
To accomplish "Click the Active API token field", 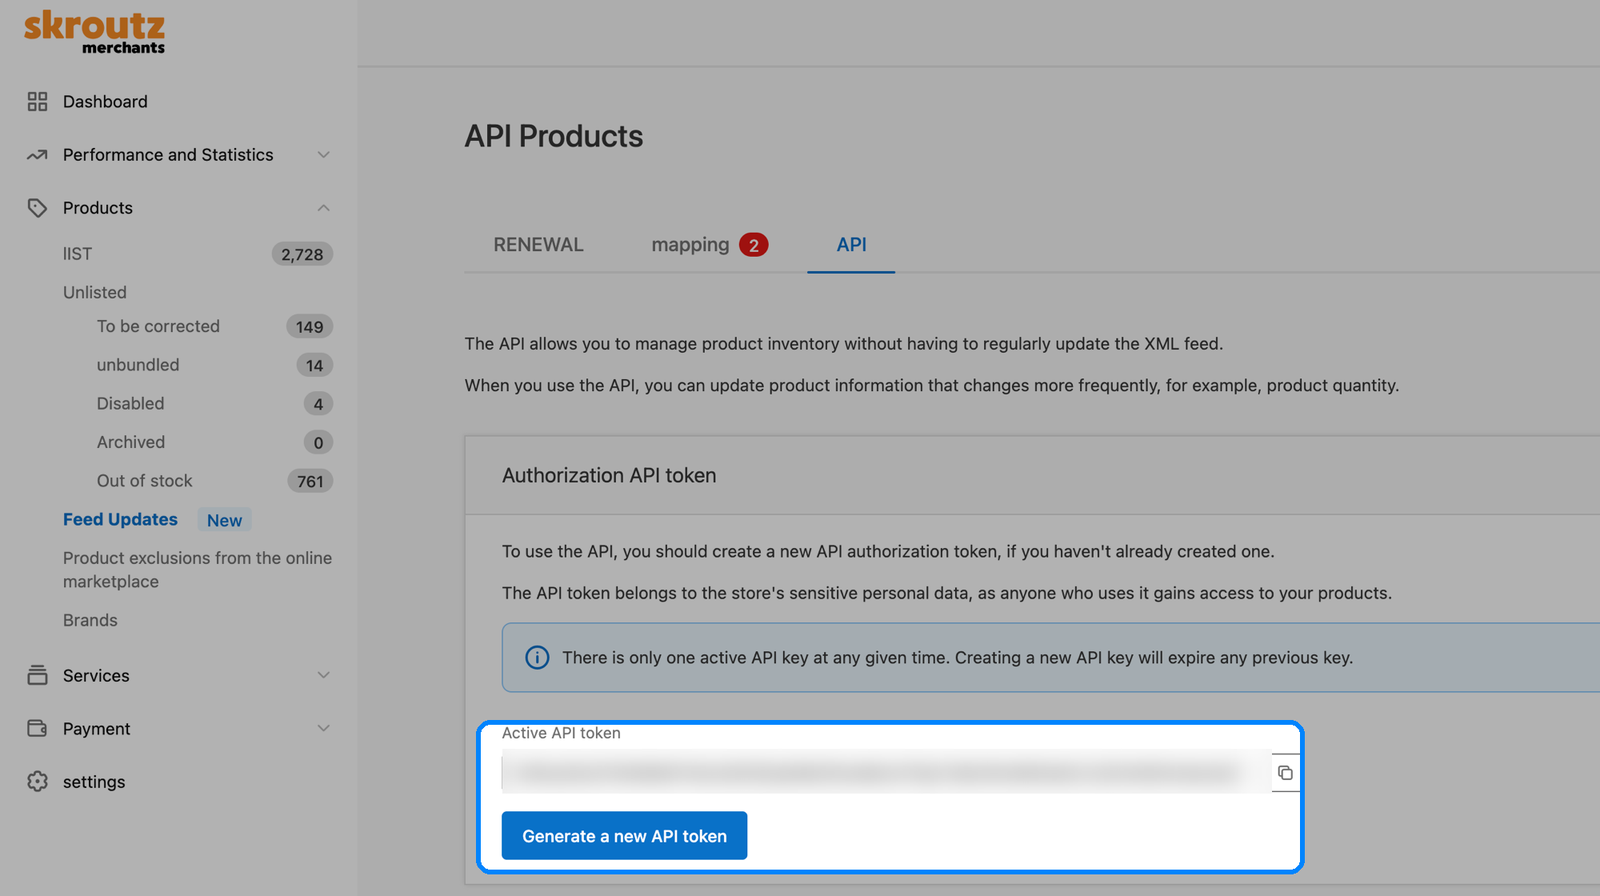I will tap(886, 772).
